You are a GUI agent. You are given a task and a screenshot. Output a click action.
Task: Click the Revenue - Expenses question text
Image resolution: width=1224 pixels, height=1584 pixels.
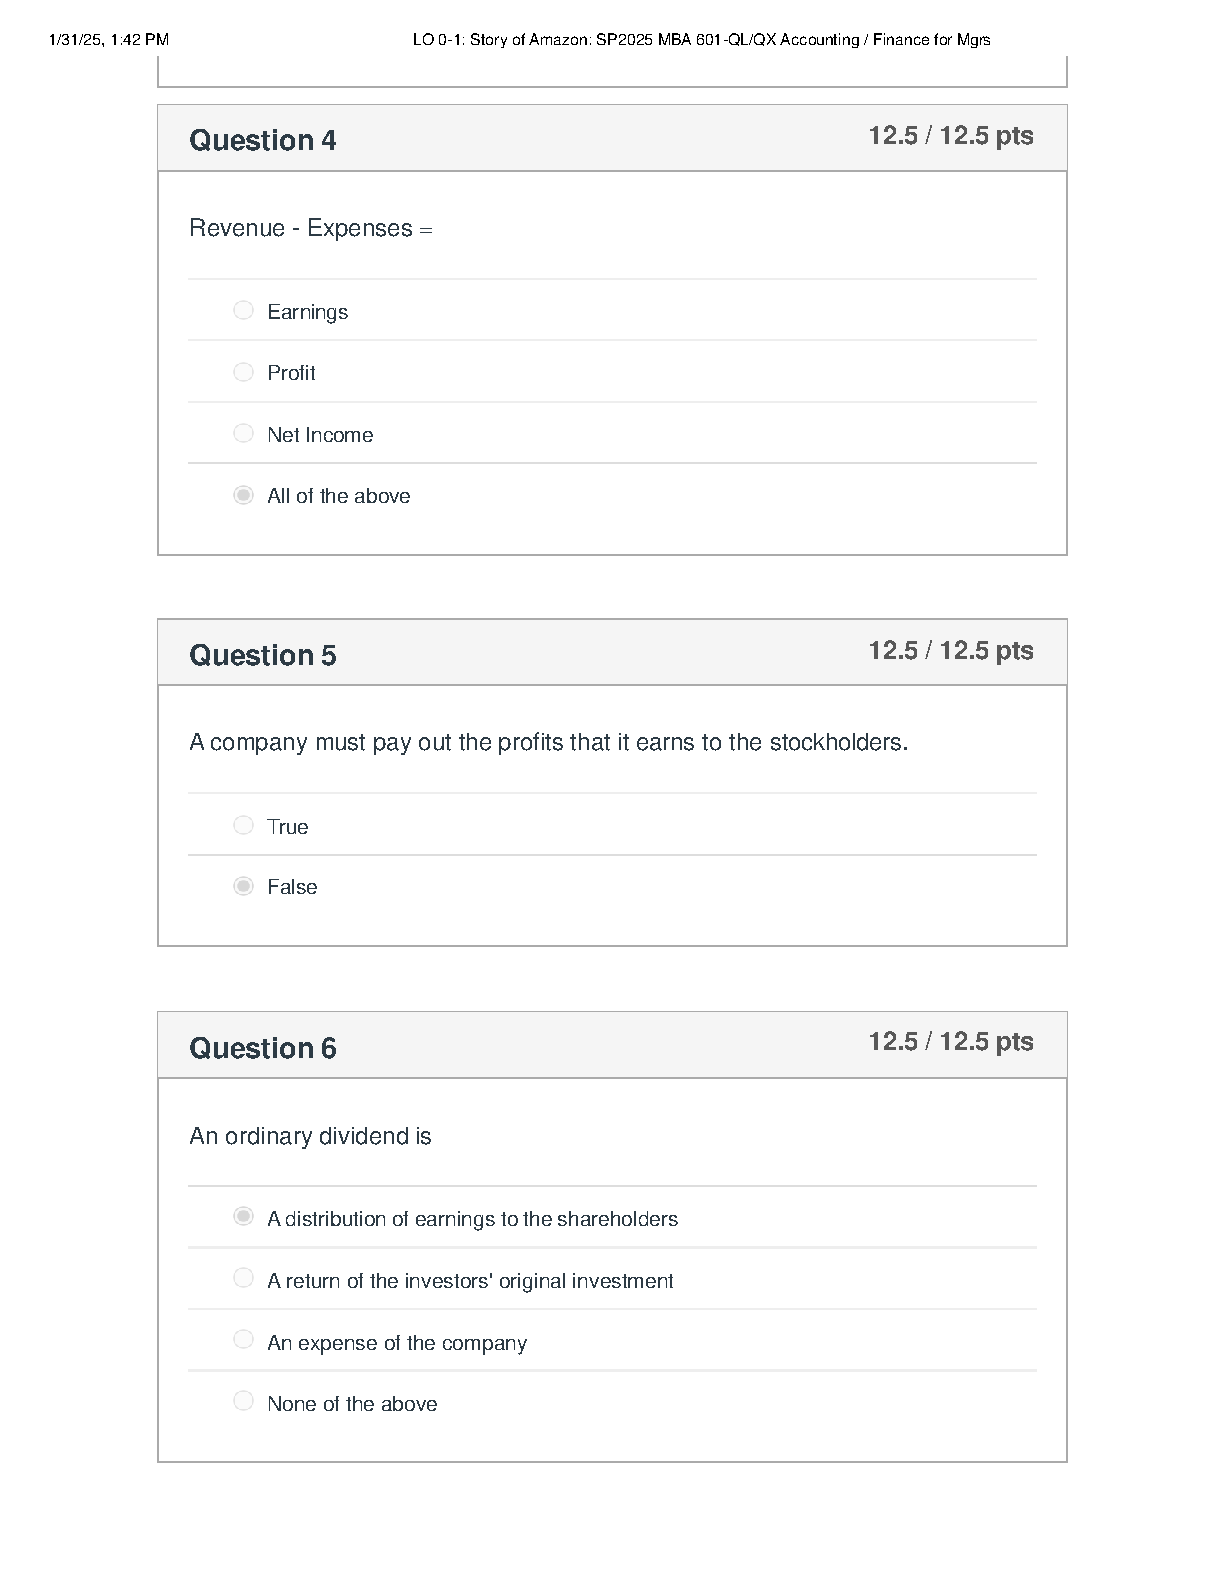click(x=311, y=228)
